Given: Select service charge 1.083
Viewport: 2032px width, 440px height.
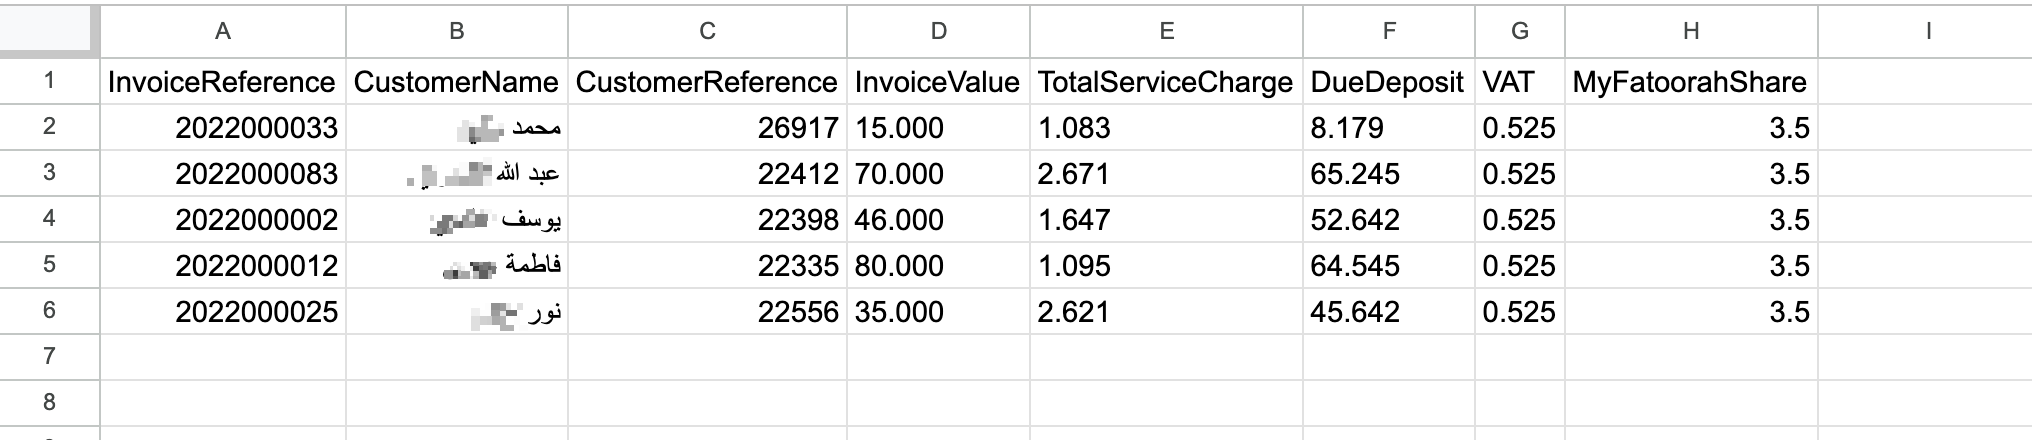Looking at the screenshot, I should pyautogui.click(x=1166, y=127).
